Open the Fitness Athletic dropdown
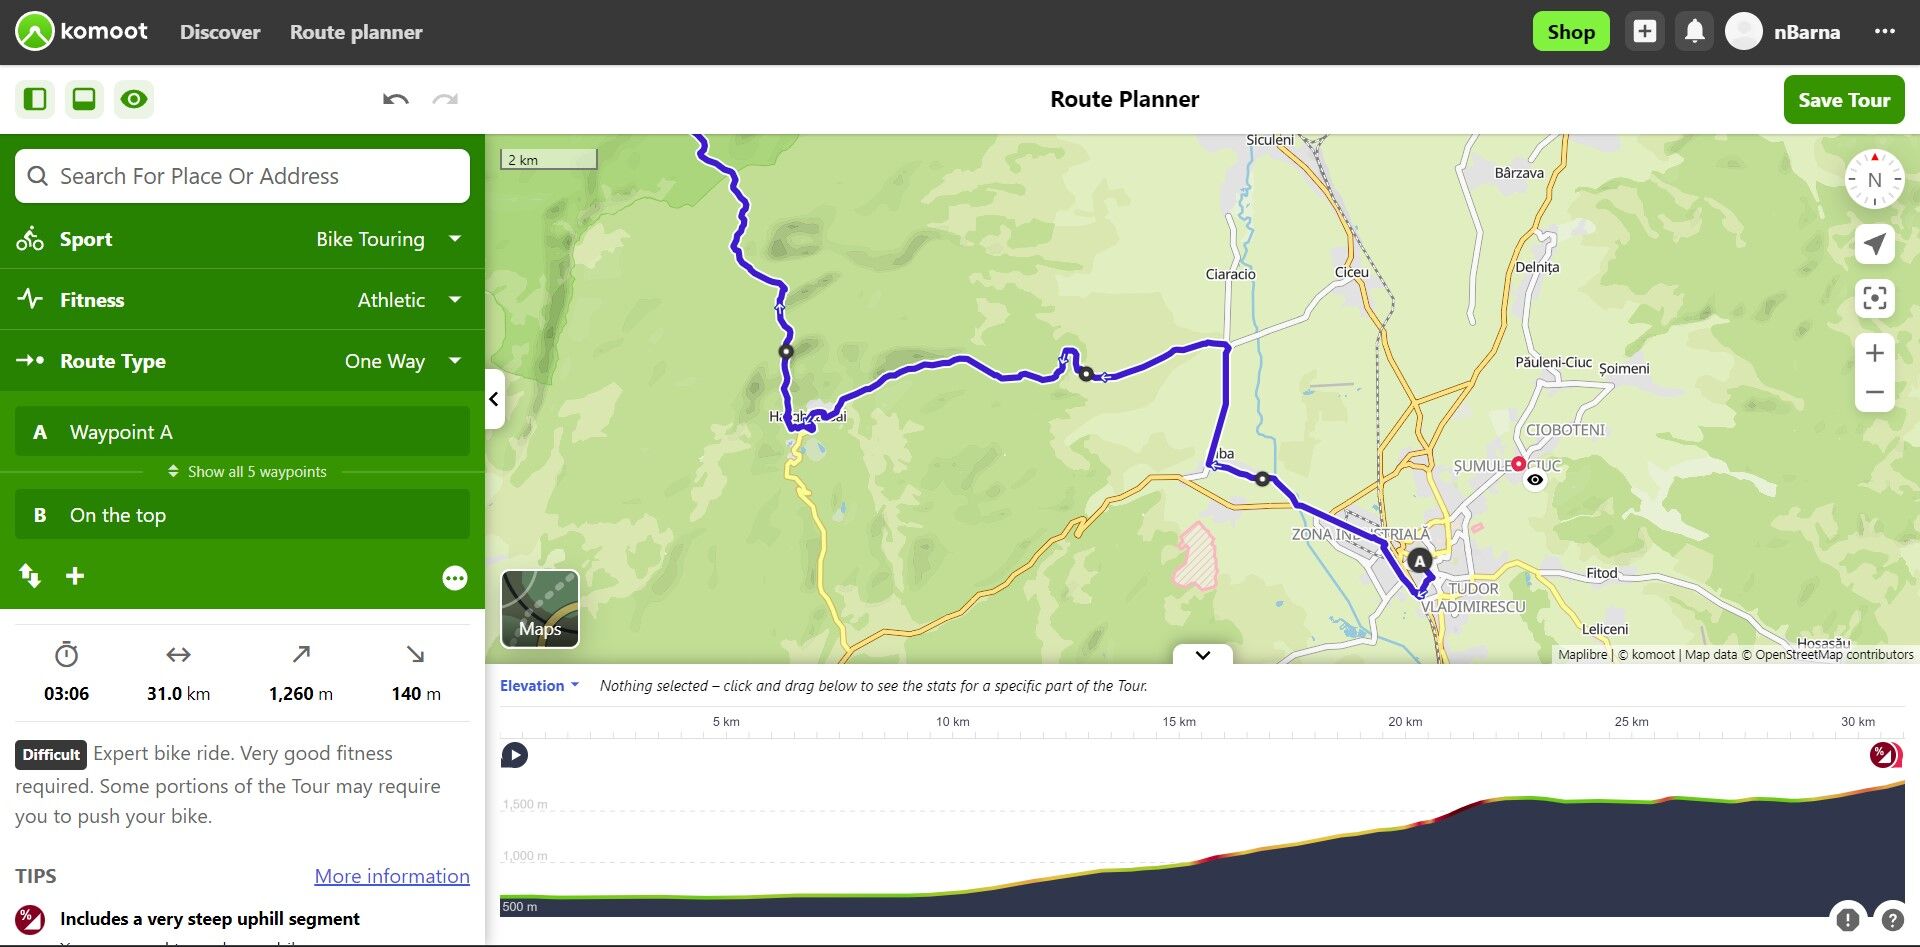 point(242,300)
